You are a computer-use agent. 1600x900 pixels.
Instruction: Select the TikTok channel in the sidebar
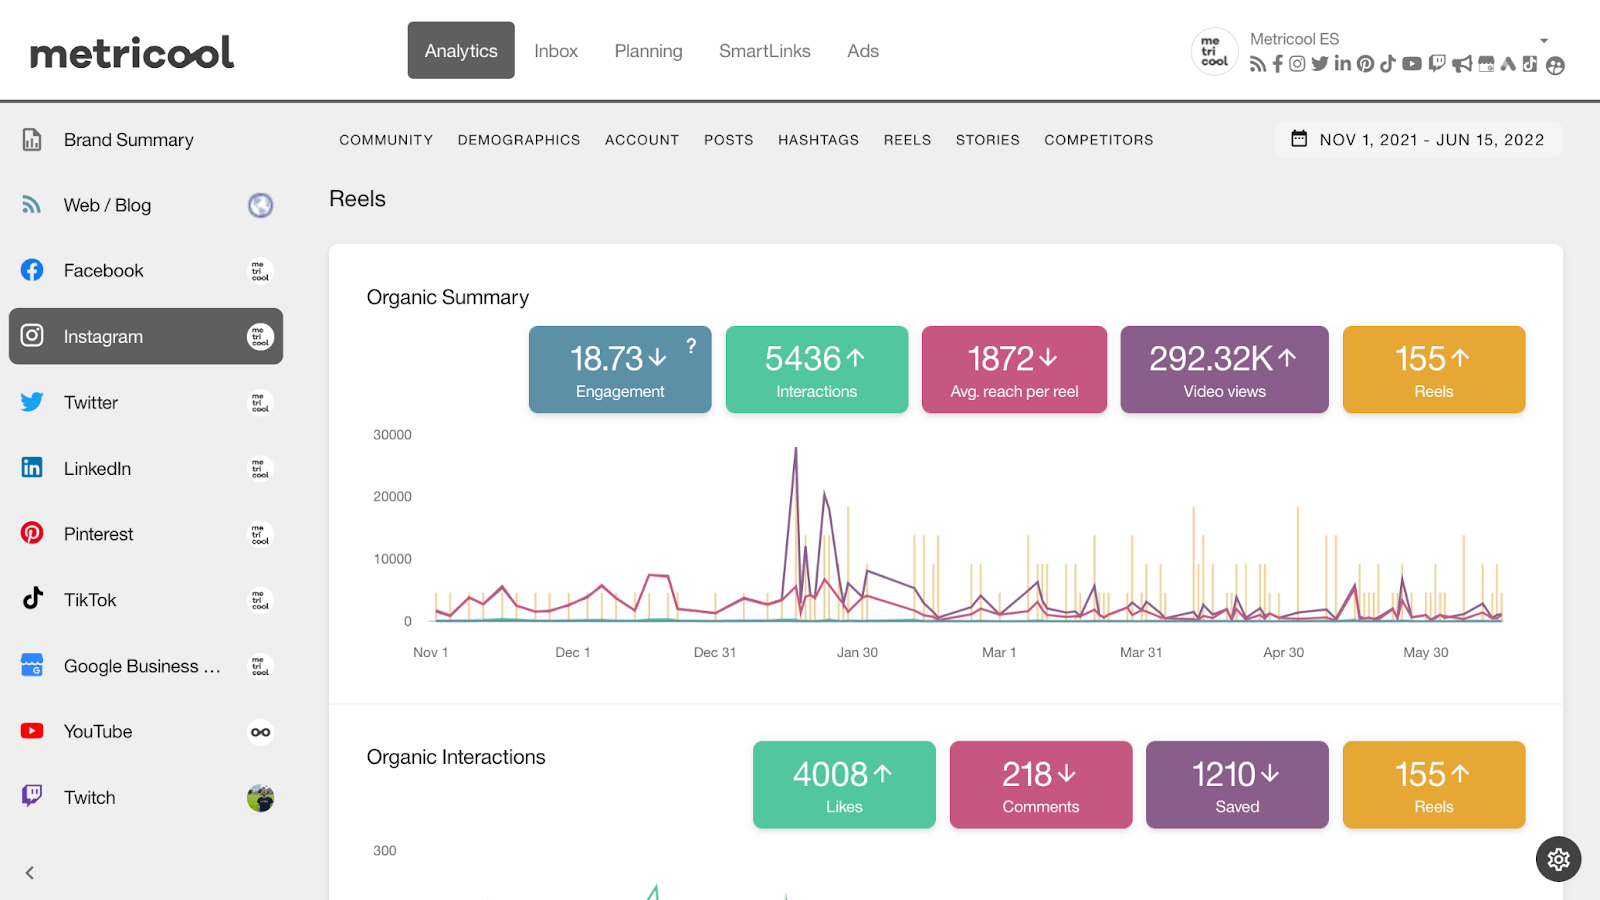point(89,599)
